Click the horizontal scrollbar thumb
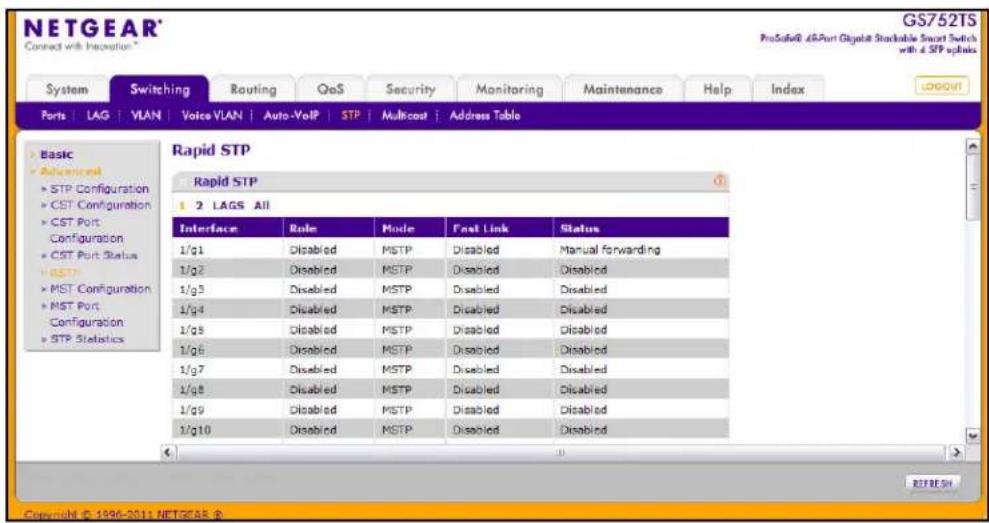This screenshot has width=989, height=523. [561, 452]
